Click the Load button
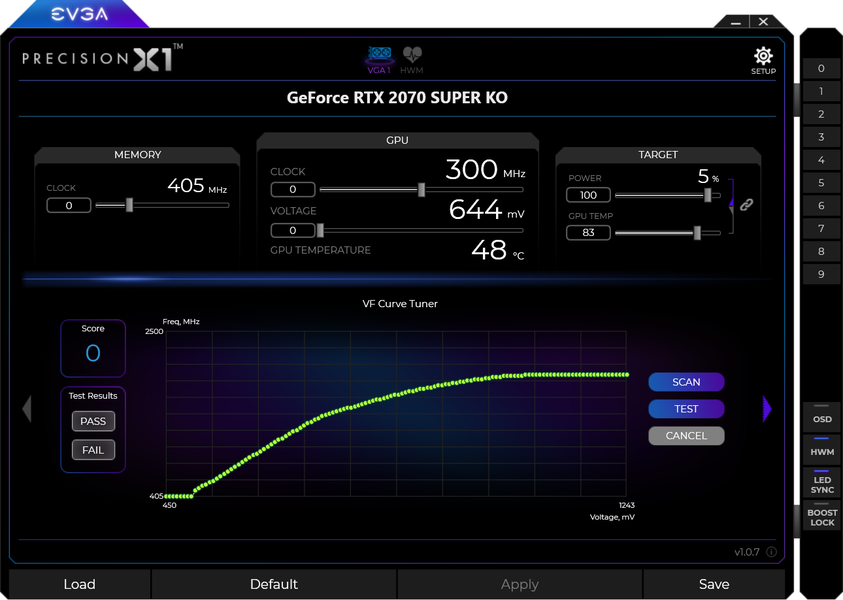Image resolution: width=843 pixels, height=600 pixels. tap(80, 584)
